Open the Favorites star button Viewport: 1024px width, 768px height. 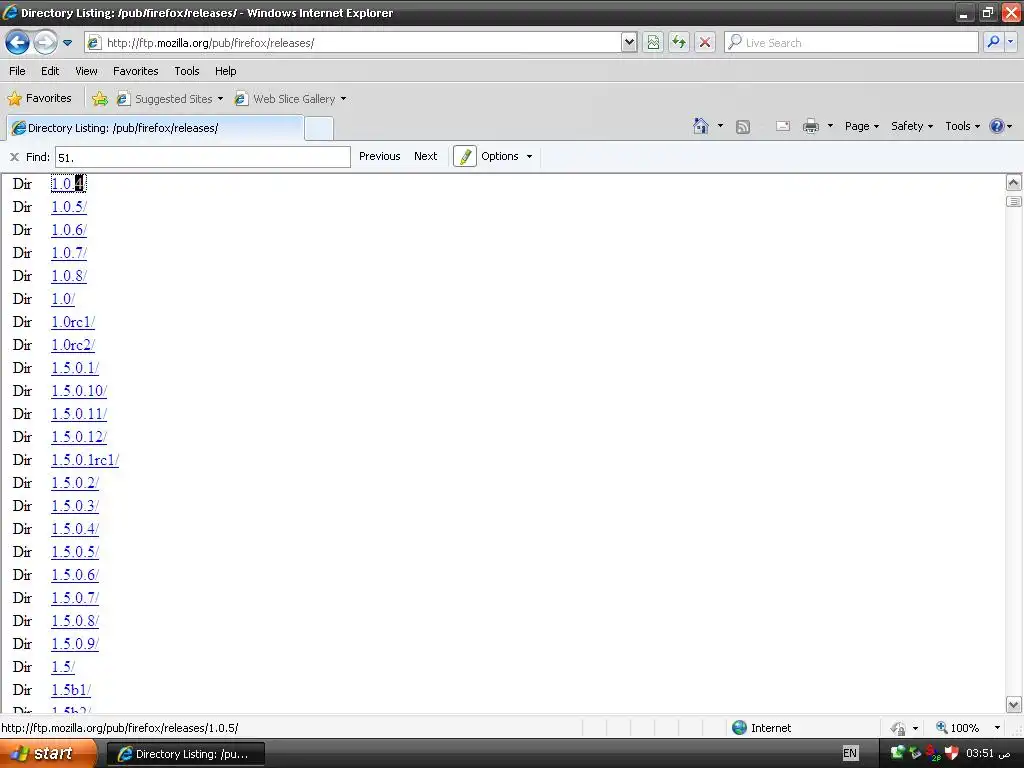[39, 99]
